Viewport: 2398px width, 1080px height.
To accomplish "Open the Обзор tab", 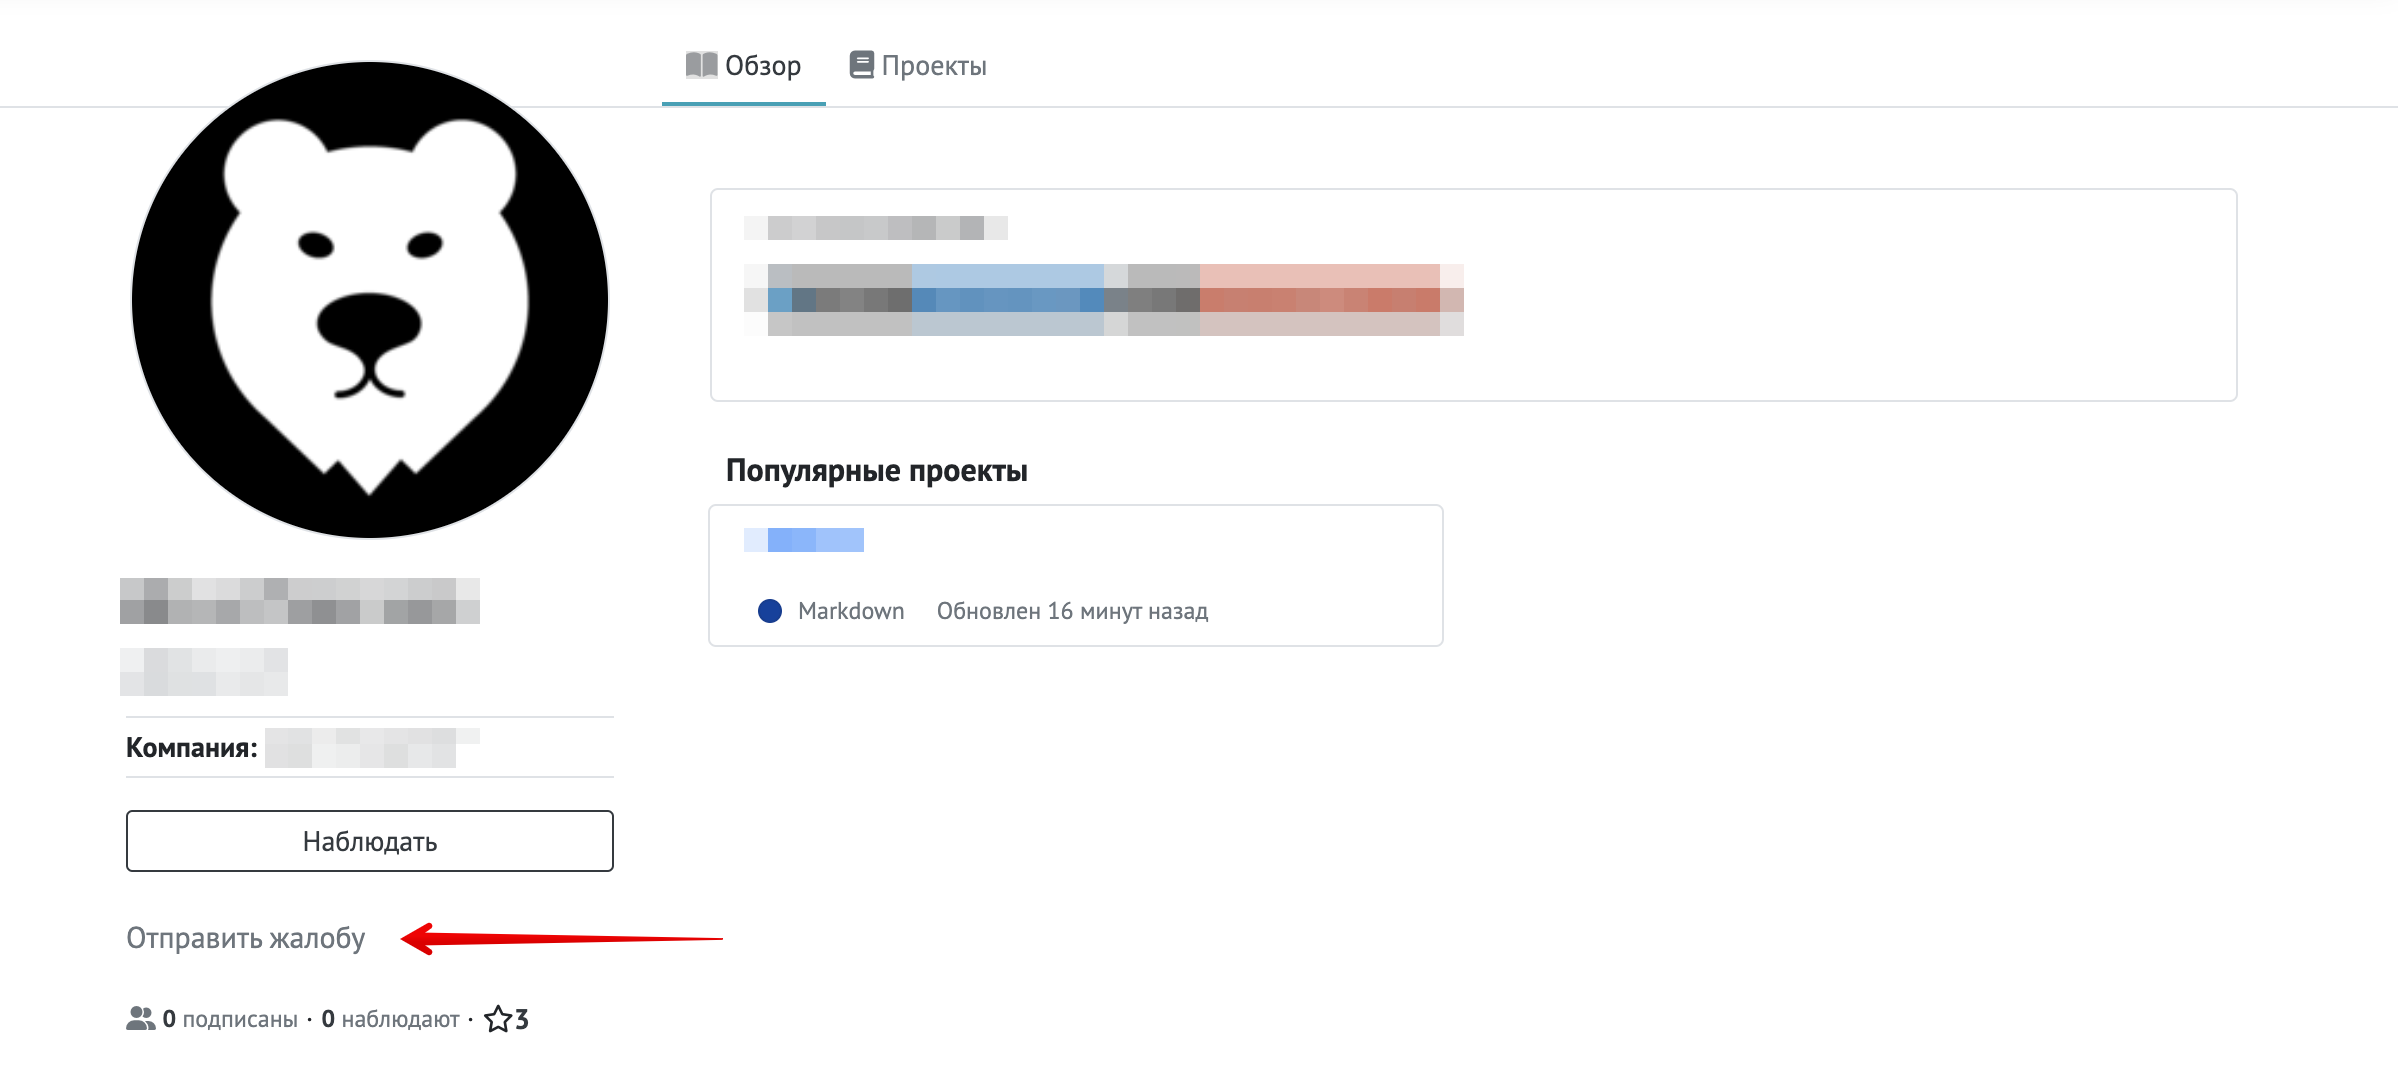I will [x=743, y=66].
